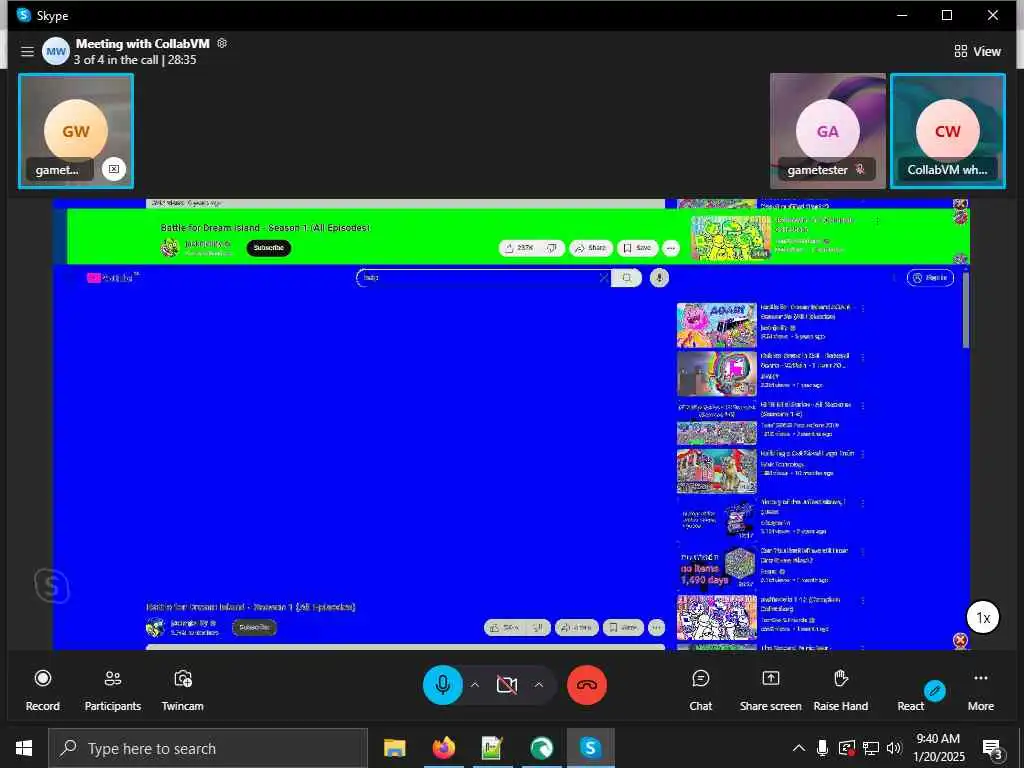The image size is (1024, 768).
Task: Click the tray microphone icon
Action: (x=822, y=748)
